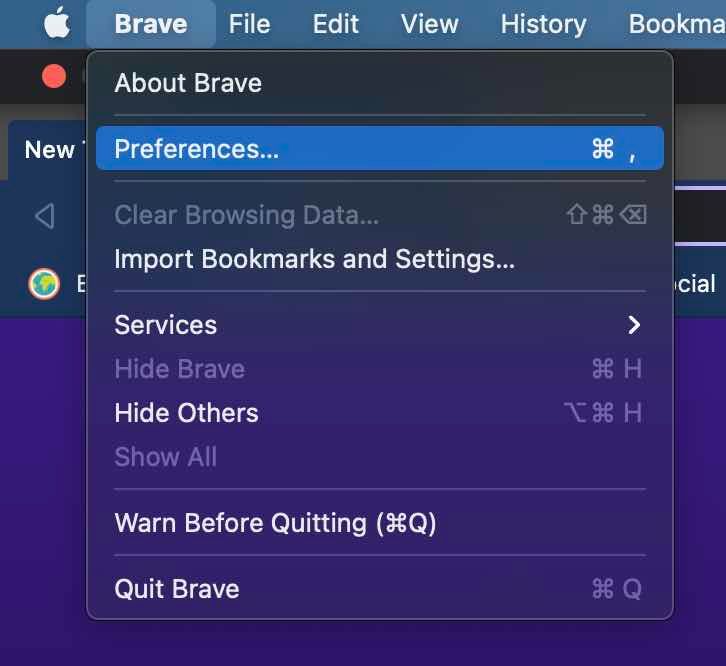
Task: Open the Edit menu
Action: click(x=335, y=24)
